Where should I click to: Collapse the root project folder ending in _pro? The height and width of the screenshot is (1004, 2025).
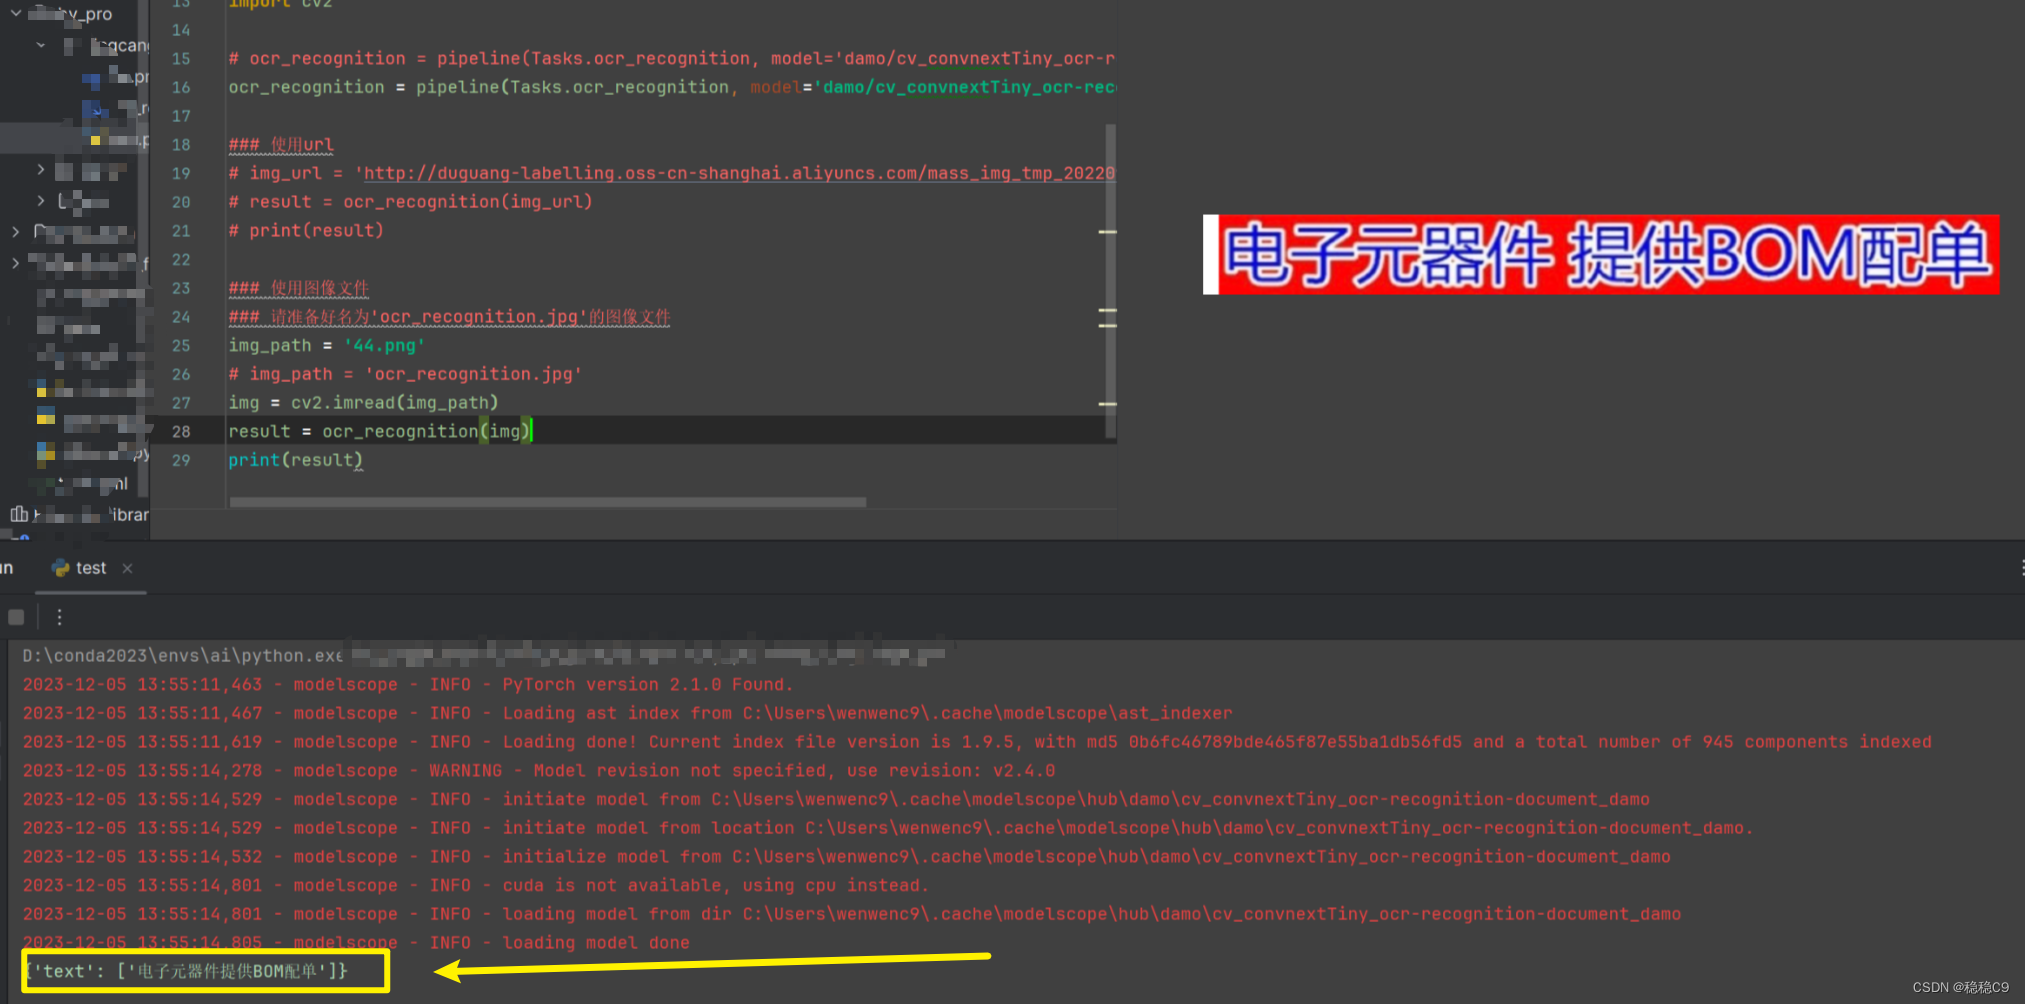[16, 14]
